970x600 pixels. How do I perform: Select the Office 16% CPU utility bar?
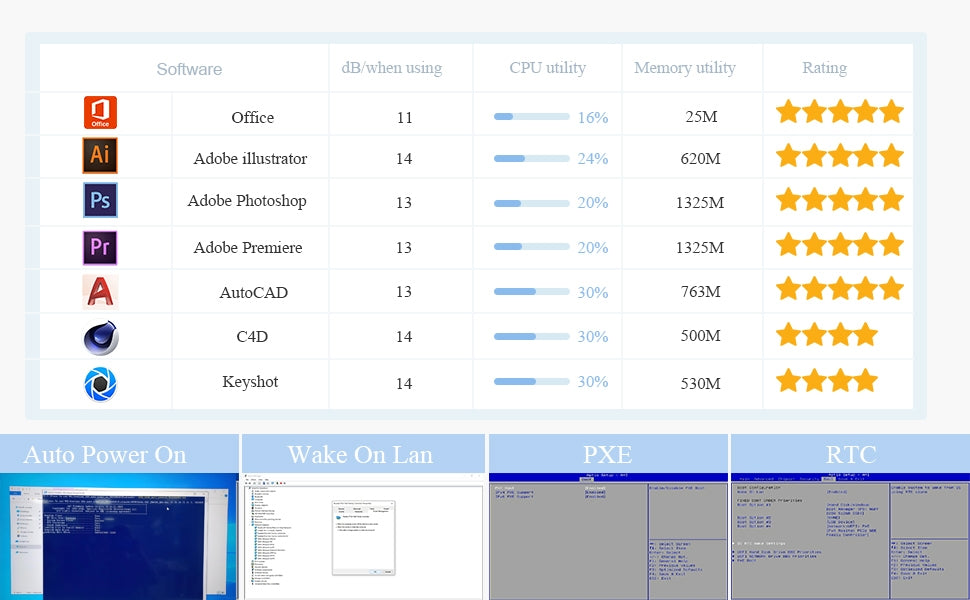(531, 117)
